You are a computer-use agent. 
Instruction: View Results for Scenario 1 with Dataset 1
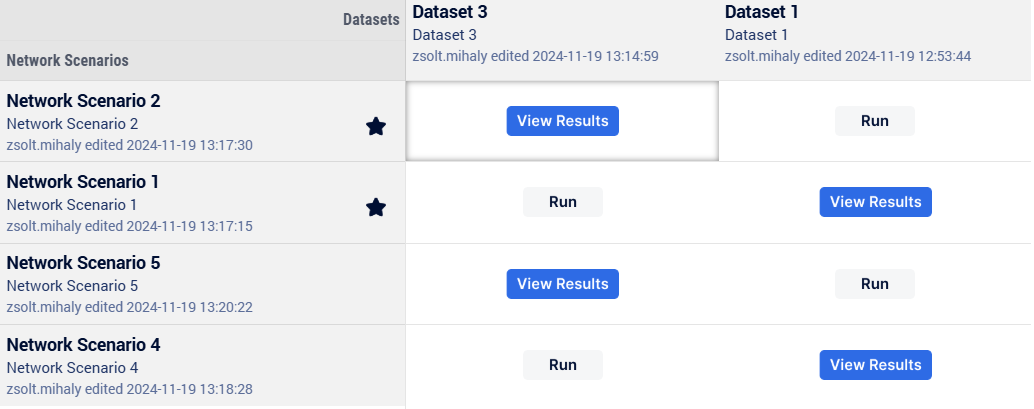point(875,202)
